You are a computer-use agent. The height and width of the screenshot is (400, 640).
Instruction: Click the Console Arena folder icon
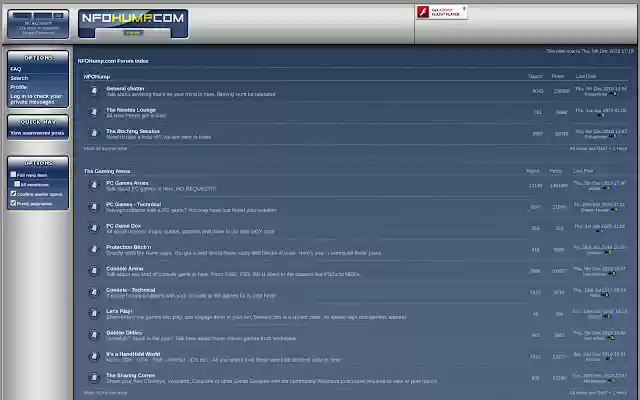pos(94,271)
